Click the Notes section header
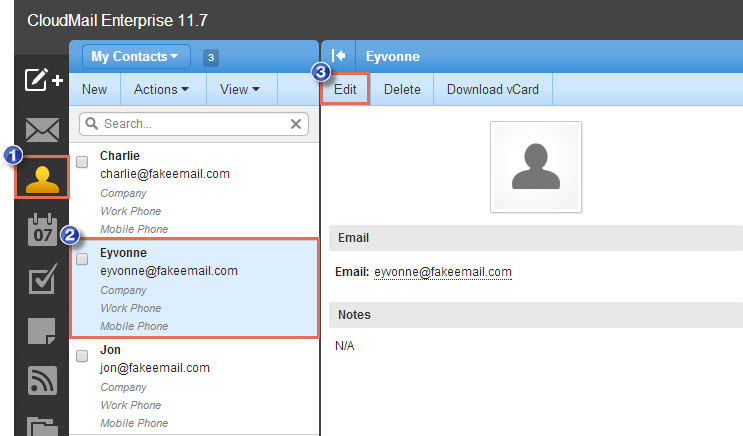The image size is (743, 436). pos(536,315)
